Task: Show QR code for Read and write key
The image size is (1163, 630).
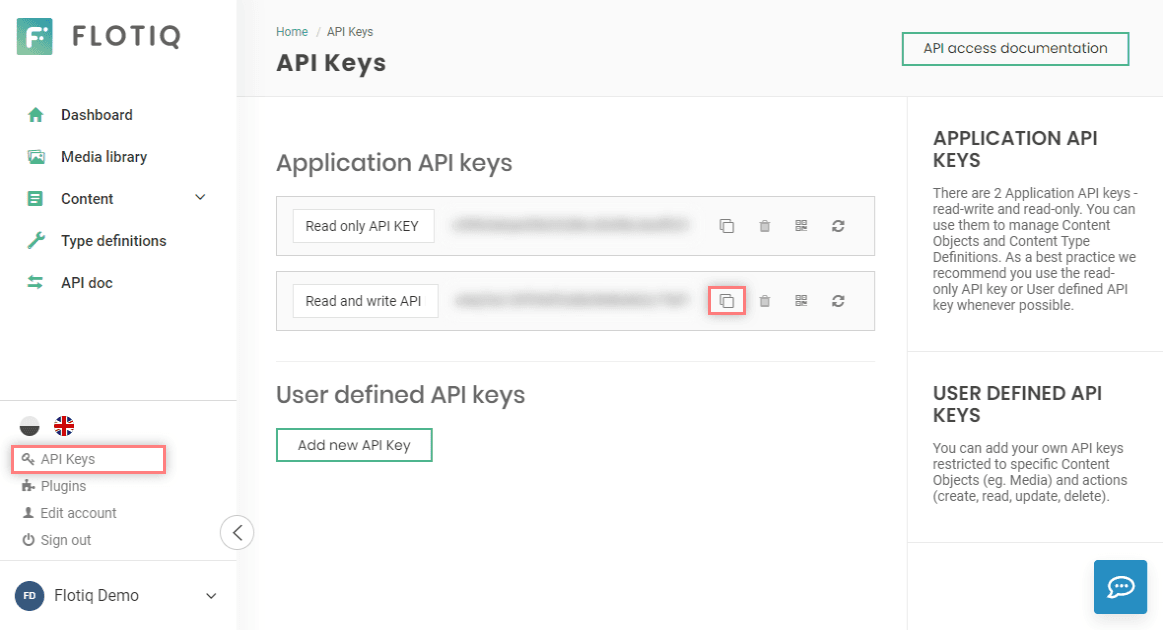Action: tap(801, 301)
